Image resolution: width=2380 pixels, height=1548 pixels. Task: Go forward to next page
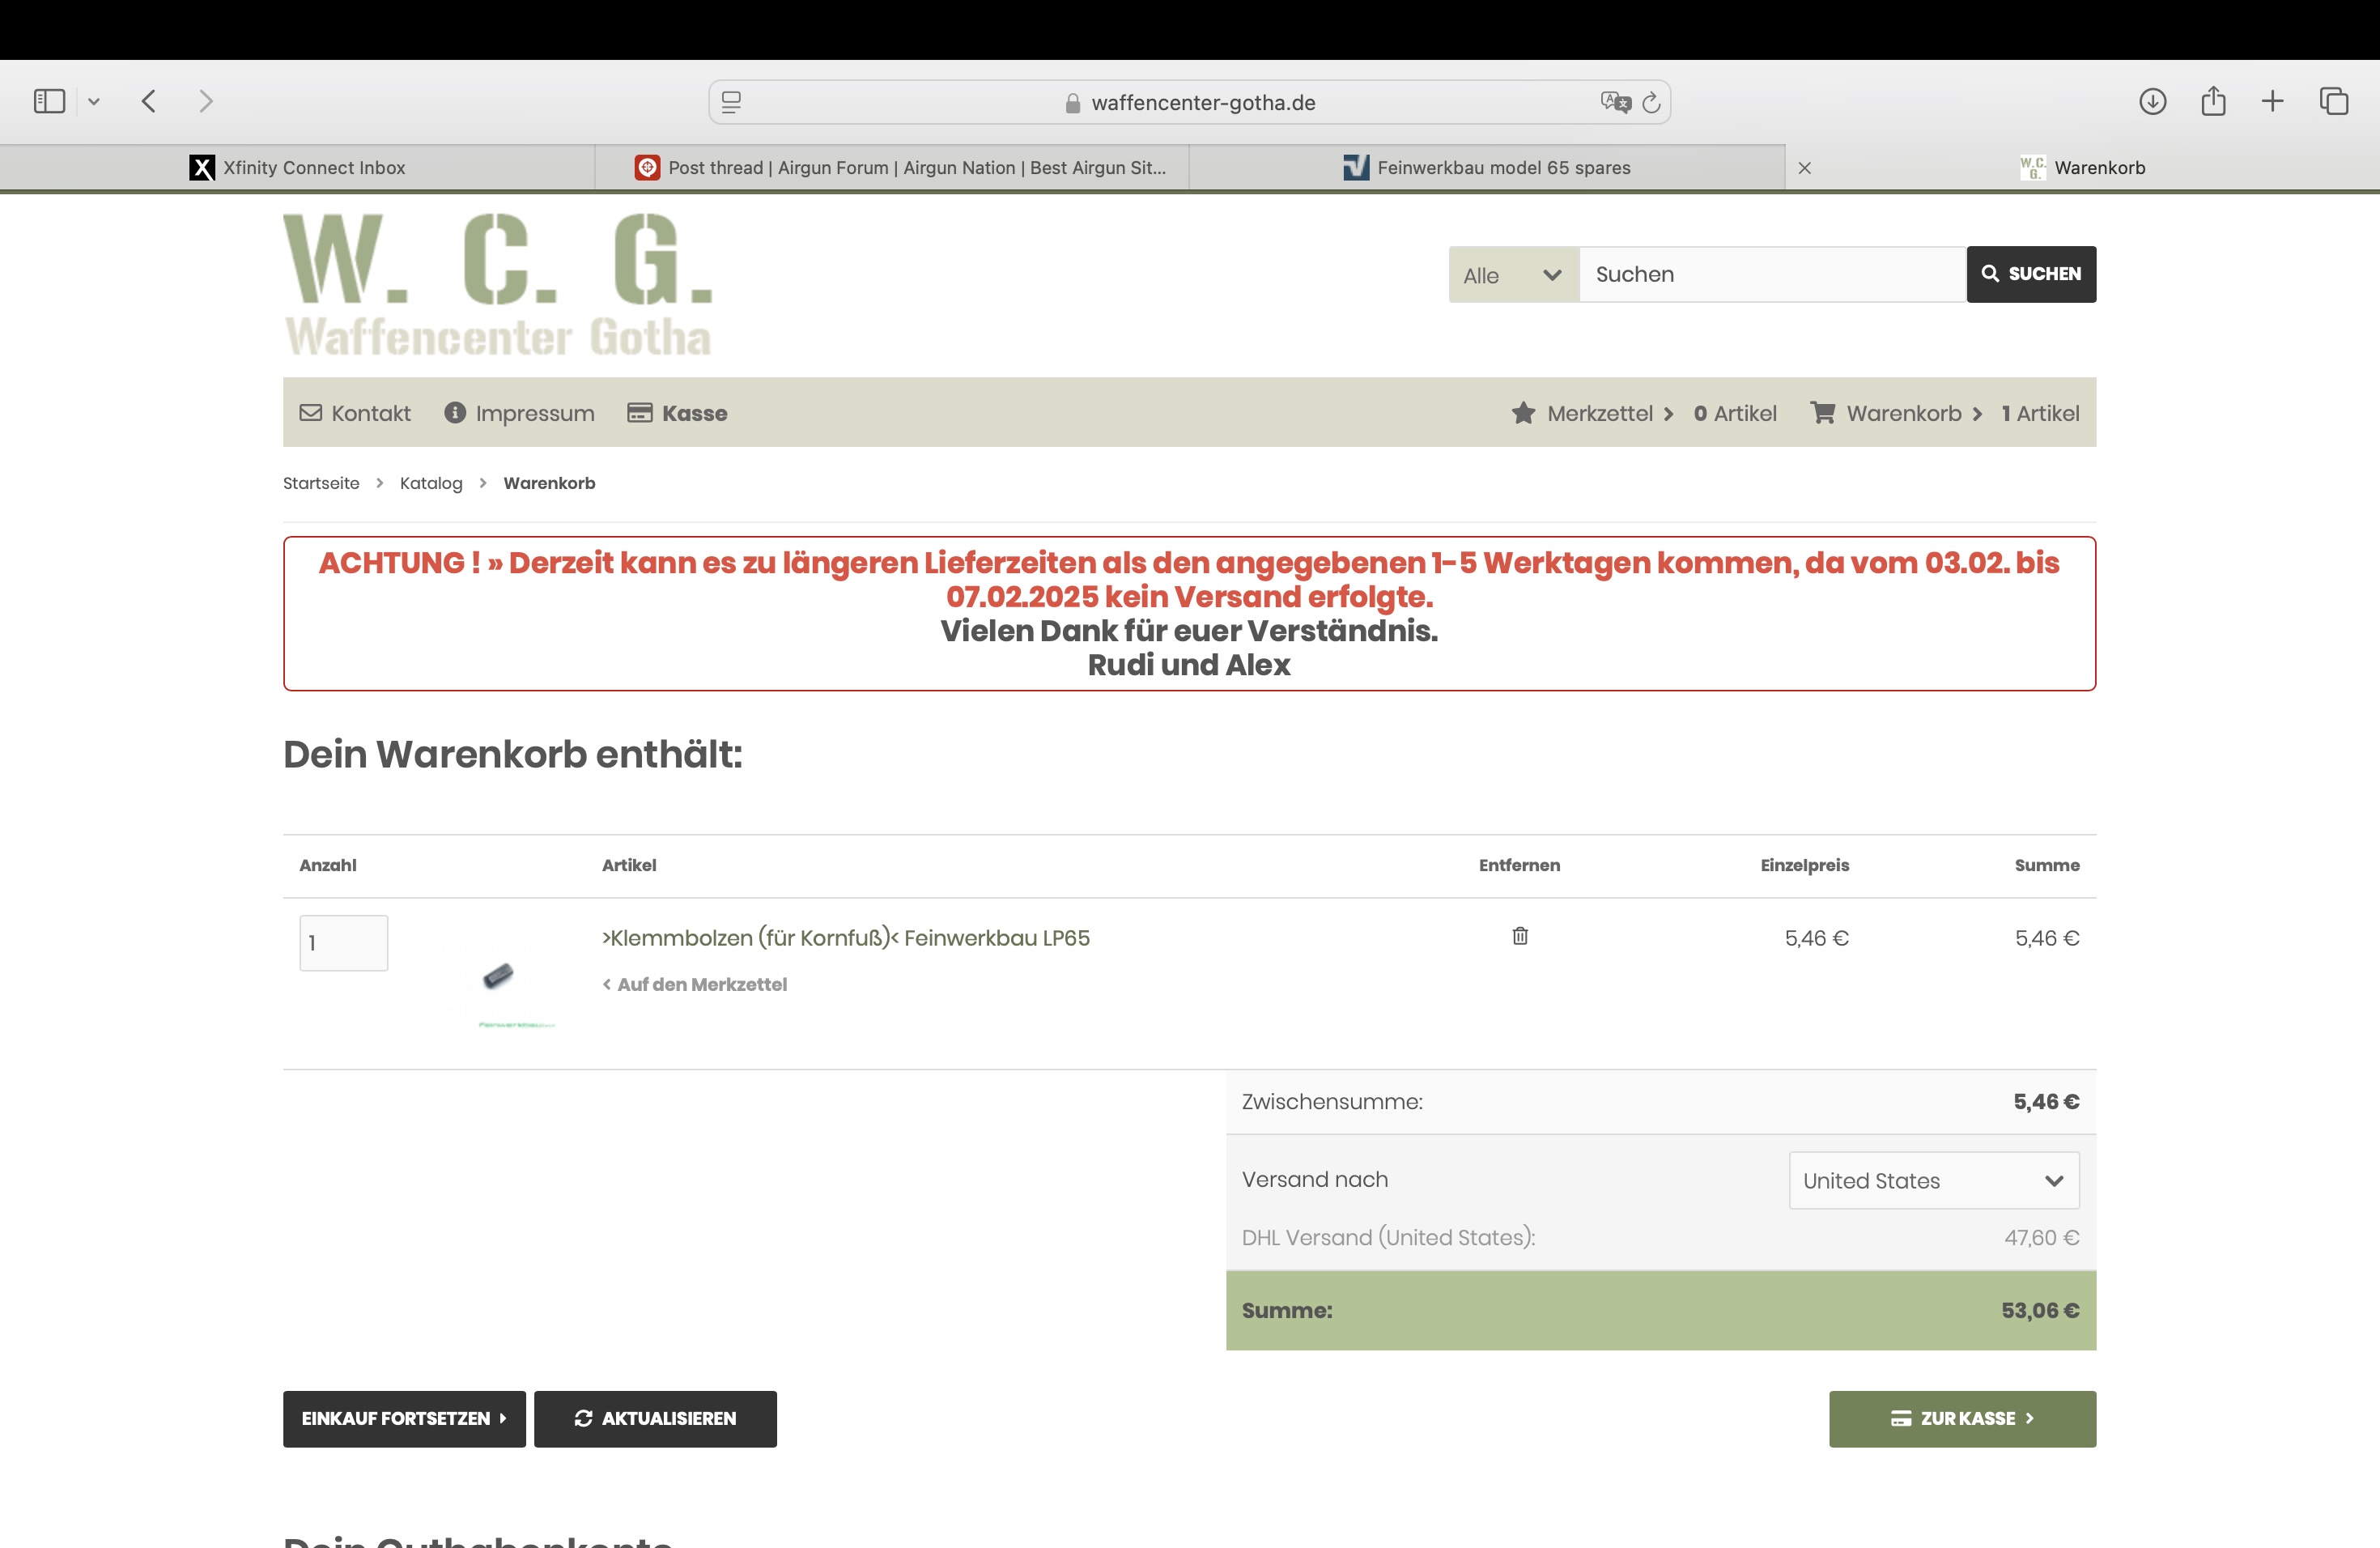pos(206,101)
